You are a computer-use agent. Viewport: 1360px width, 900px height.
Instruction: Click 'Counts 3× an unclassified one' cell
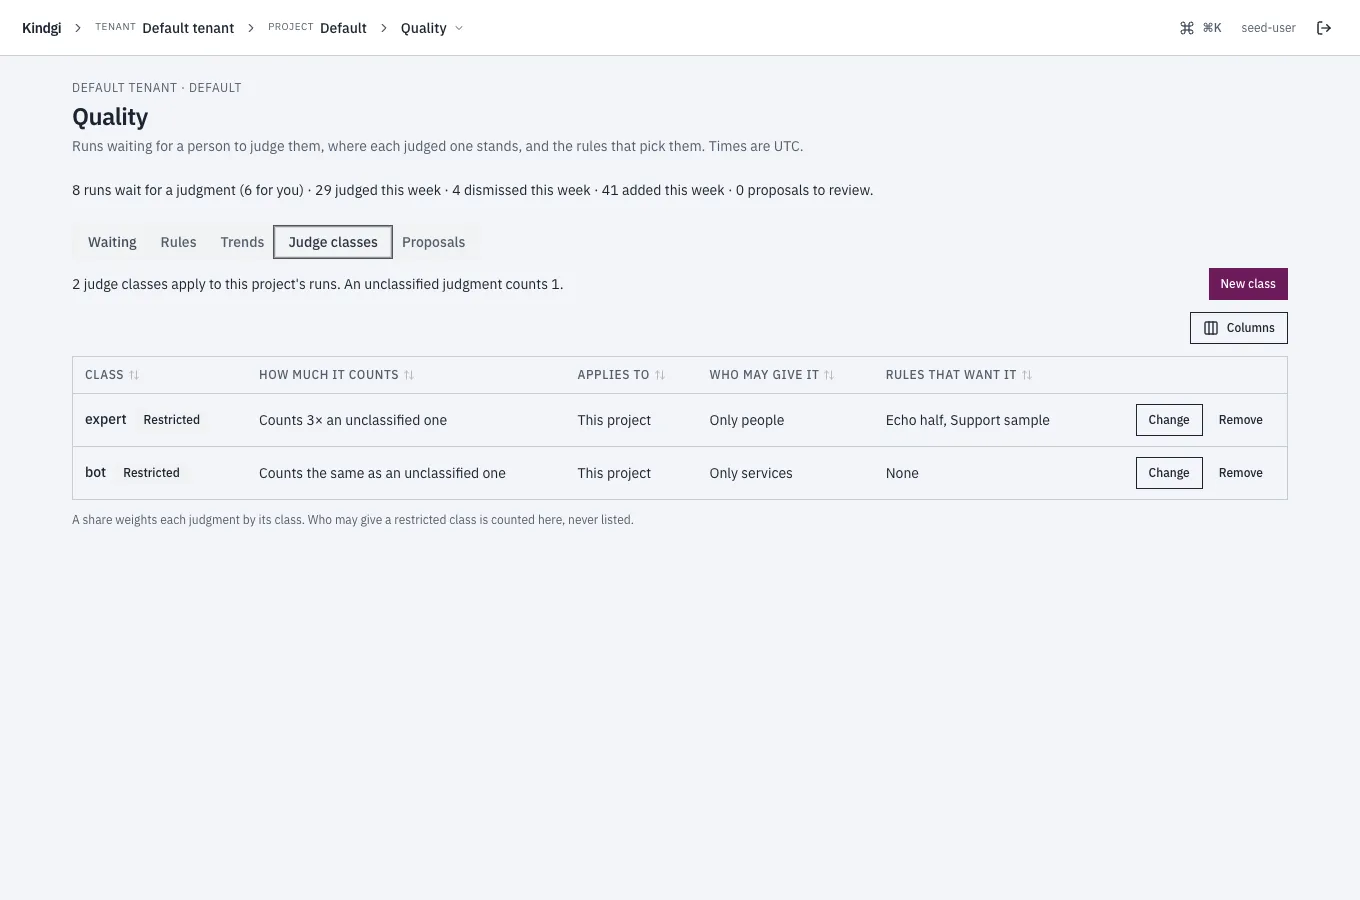point(353,420)
